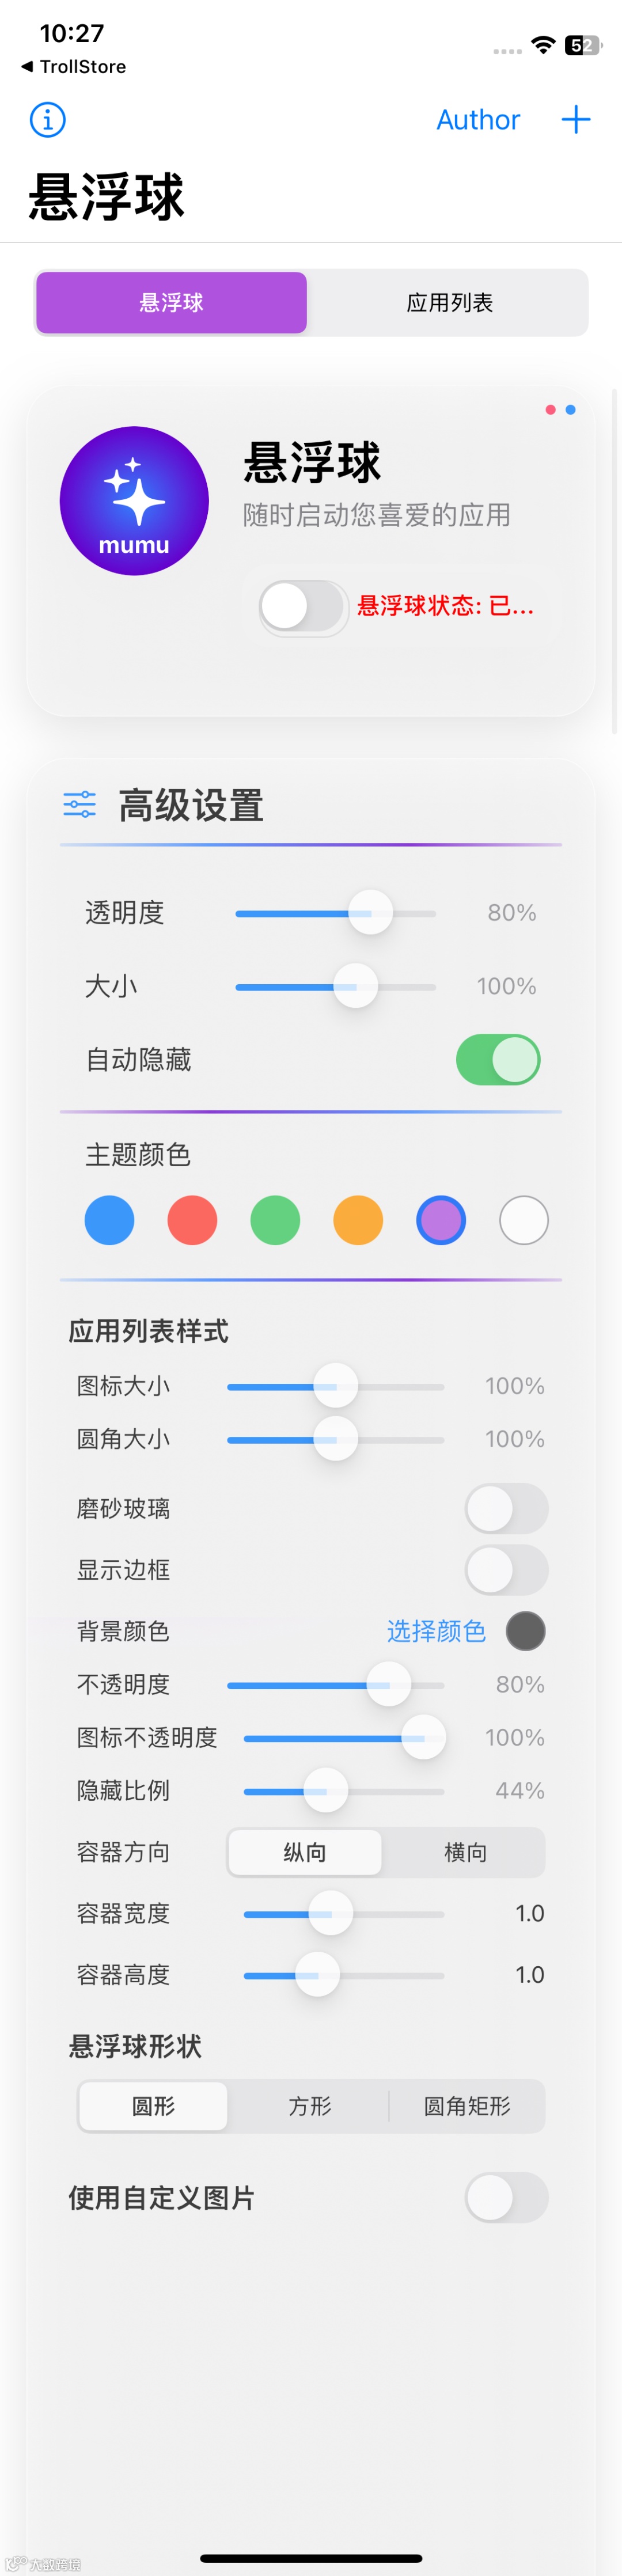Set container direction to 横向
The image size is (622, 2576).
point(465,1852)
